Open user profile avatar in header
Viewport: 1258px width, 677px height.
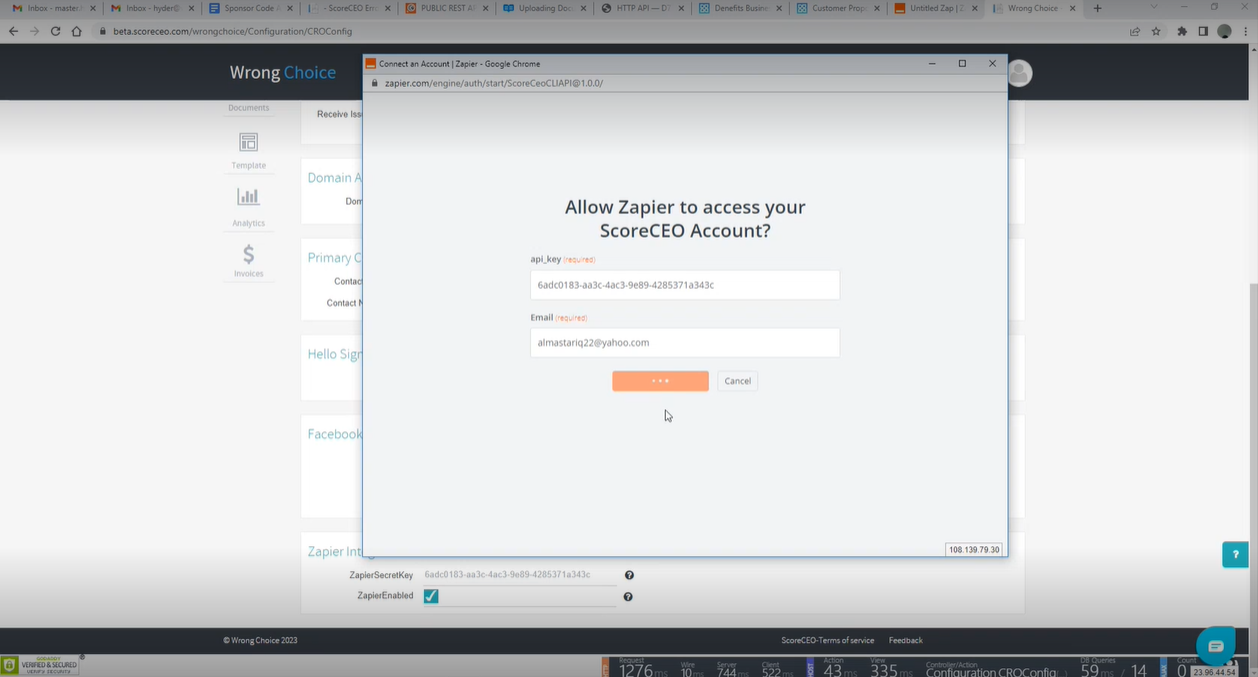pyautogui.click(x=1019, y=73)
